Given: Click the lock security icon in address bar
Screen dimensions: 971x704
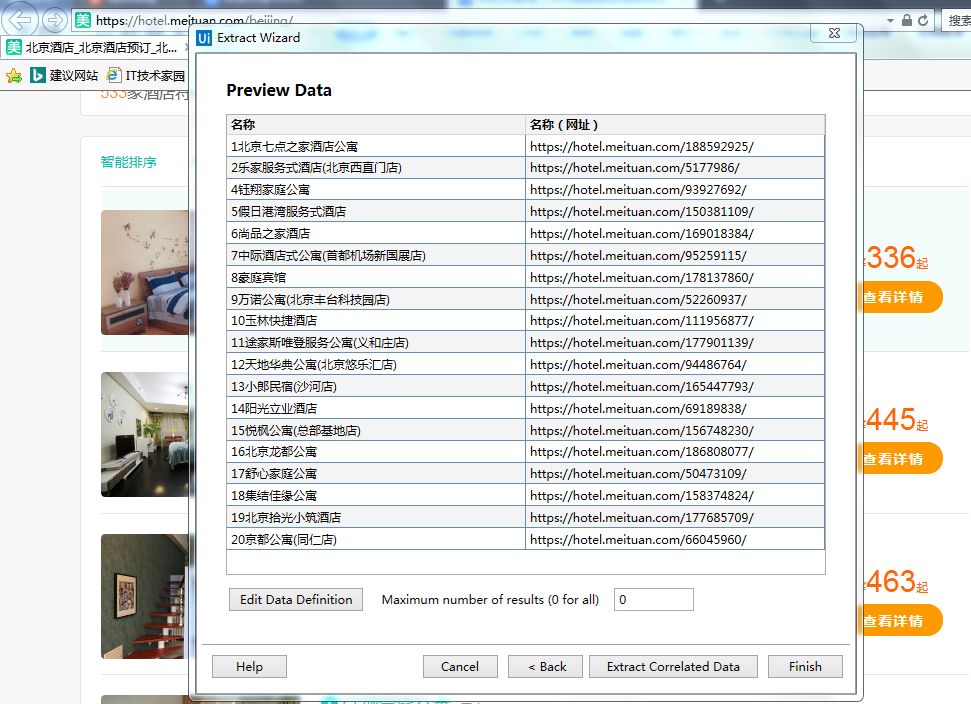Looking at the screenshot, I should point(907,20).
